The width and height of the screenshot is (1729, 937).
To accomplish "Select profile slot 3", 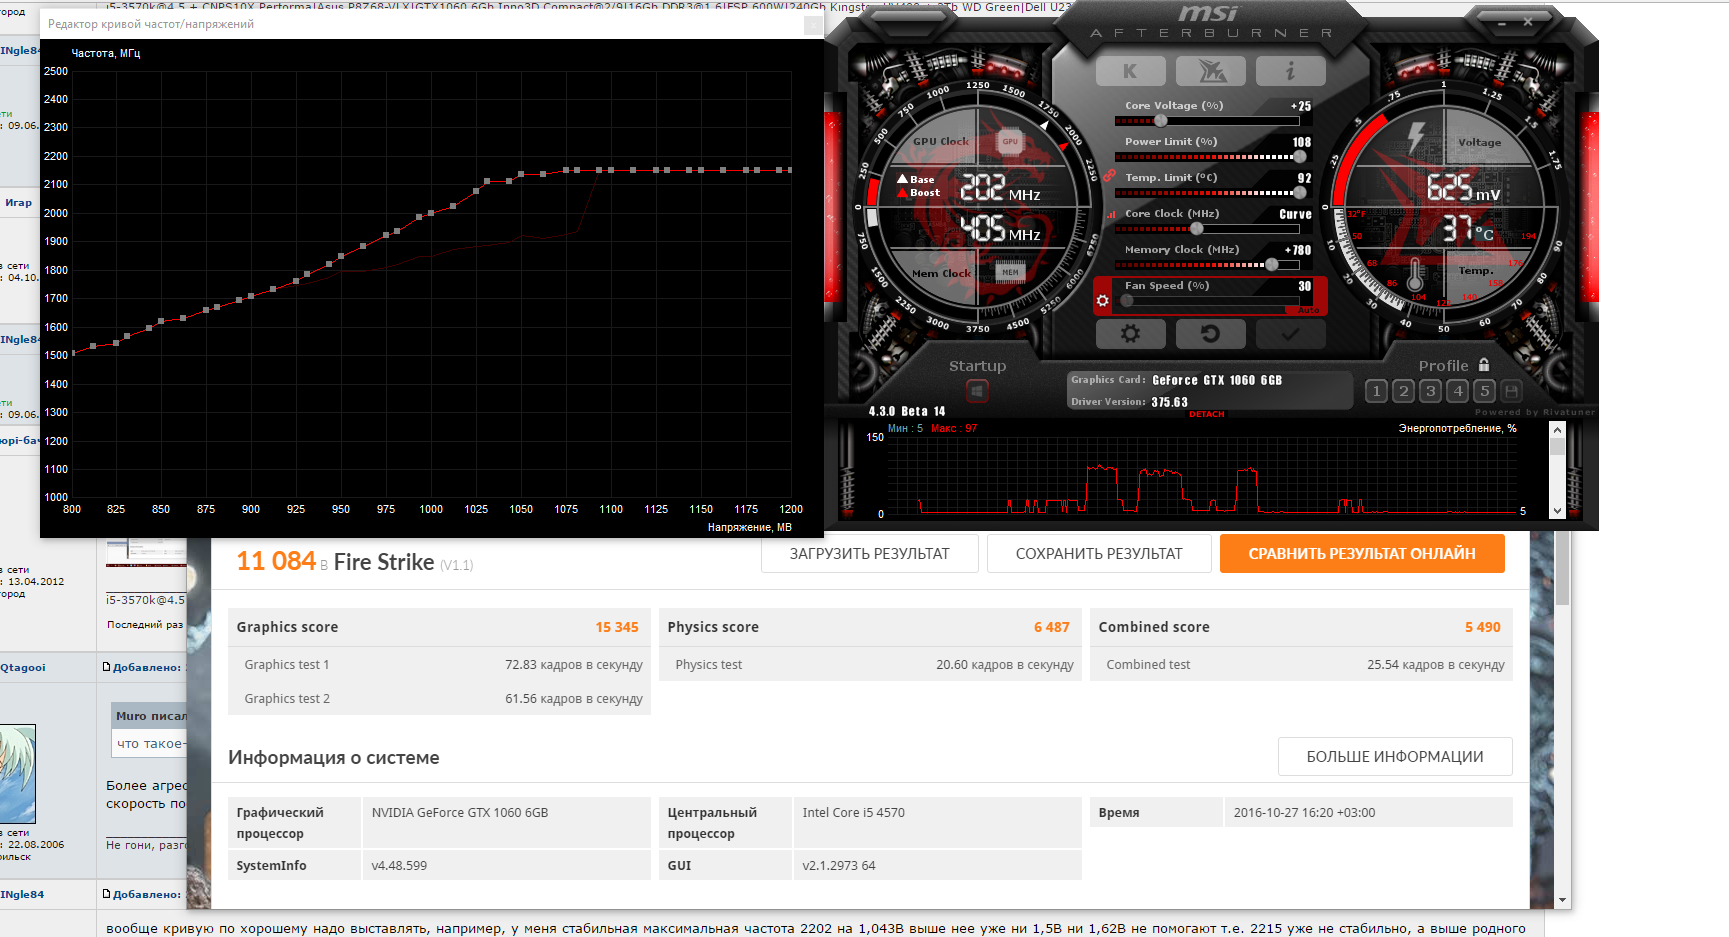I will [1431, 391].
